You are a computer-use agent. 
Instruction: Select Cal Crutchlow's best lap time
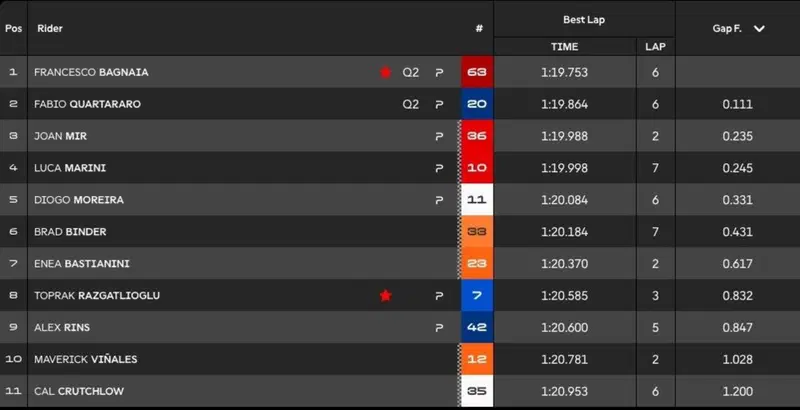(564, 391)
